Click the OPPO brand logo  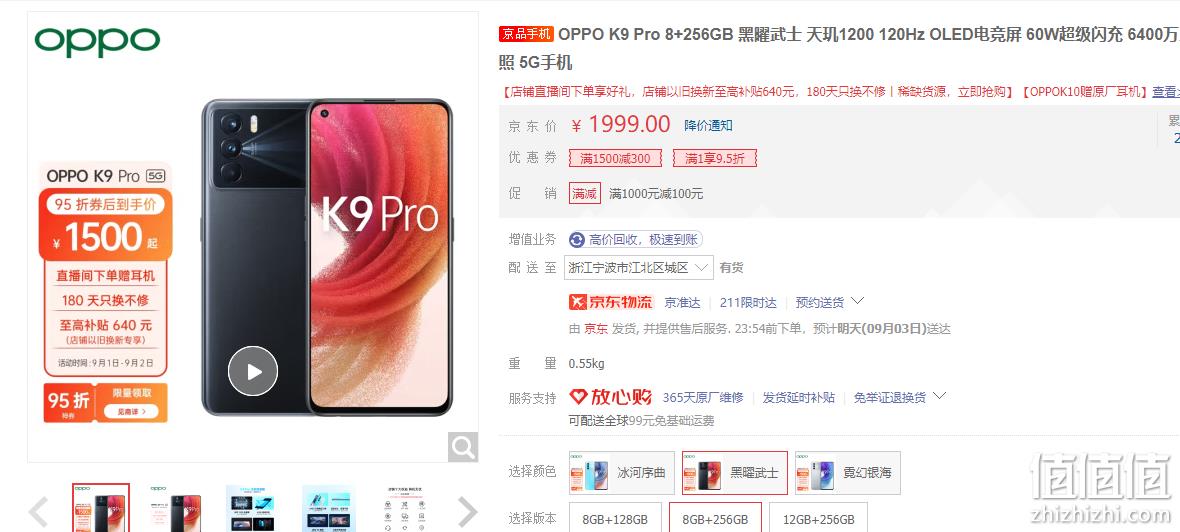click(97, 41)
